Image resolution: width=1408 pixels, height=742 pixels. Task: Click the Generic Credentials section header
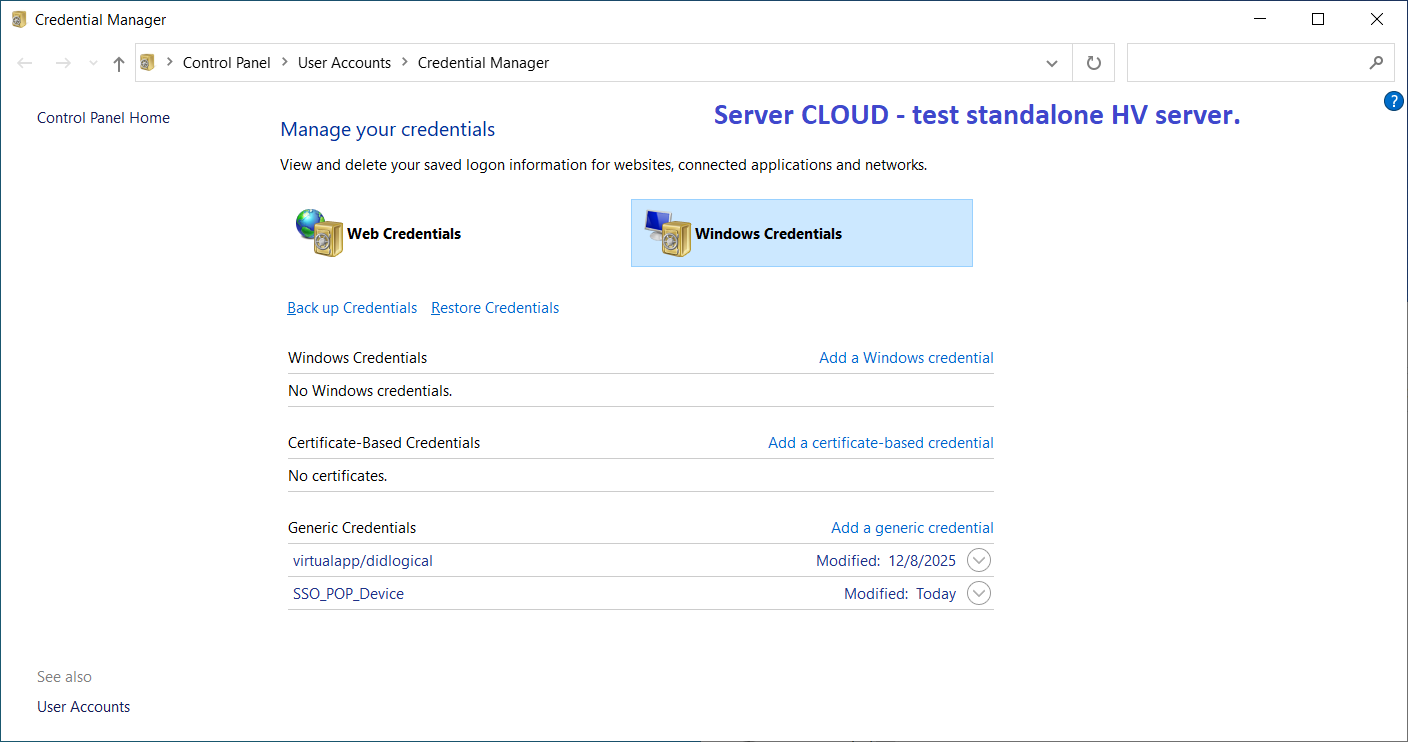pos(352,528)
